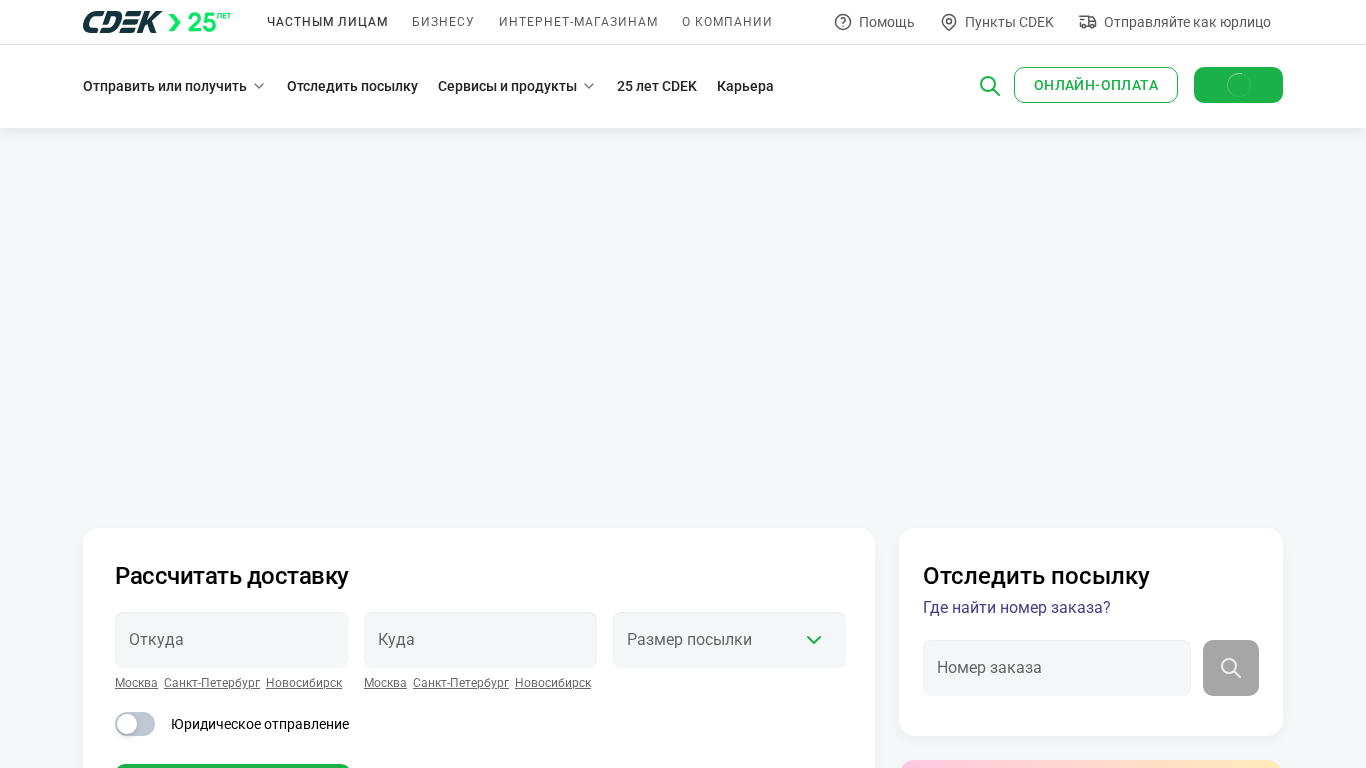The height and width of the screenshot is (768, 1366).
Task: Focus the Номер заказа field
Action: [x=1056, y=668]
